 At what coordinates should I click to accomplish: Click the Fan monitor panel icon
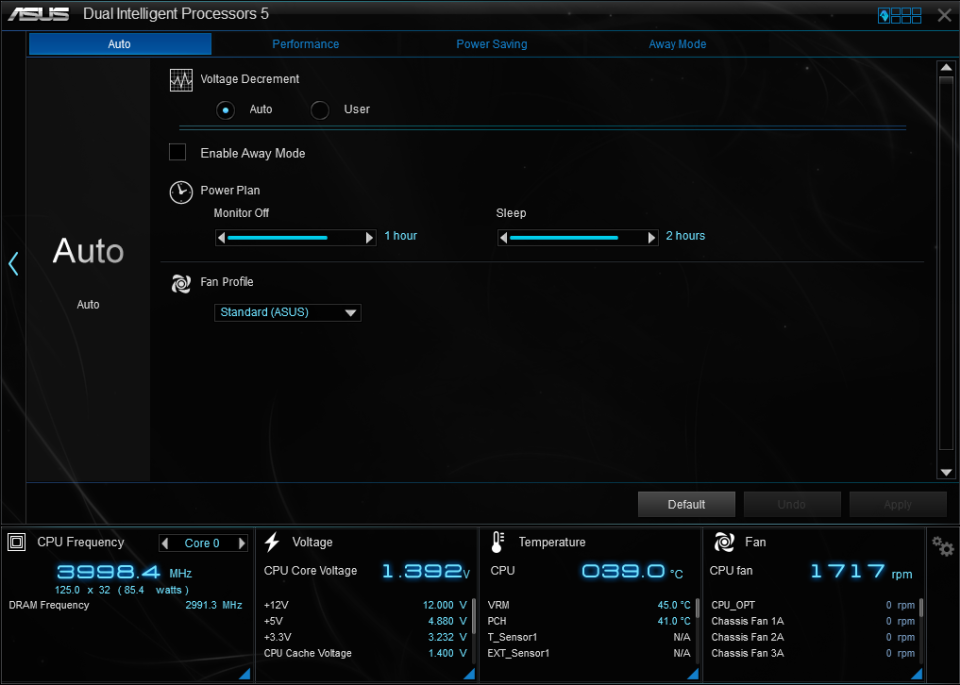[724, 542]
